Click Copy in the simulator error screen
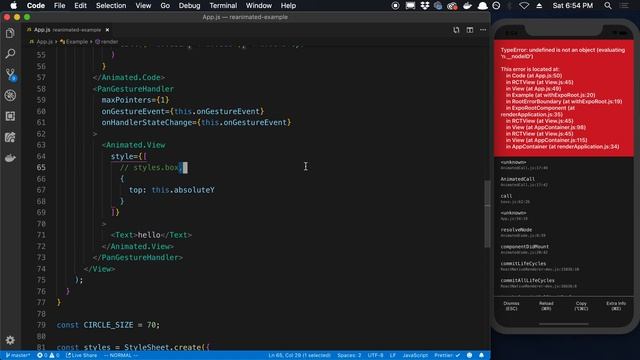This screenshot has height=360, width=640. pyautogui.click(x=581, y=306)
